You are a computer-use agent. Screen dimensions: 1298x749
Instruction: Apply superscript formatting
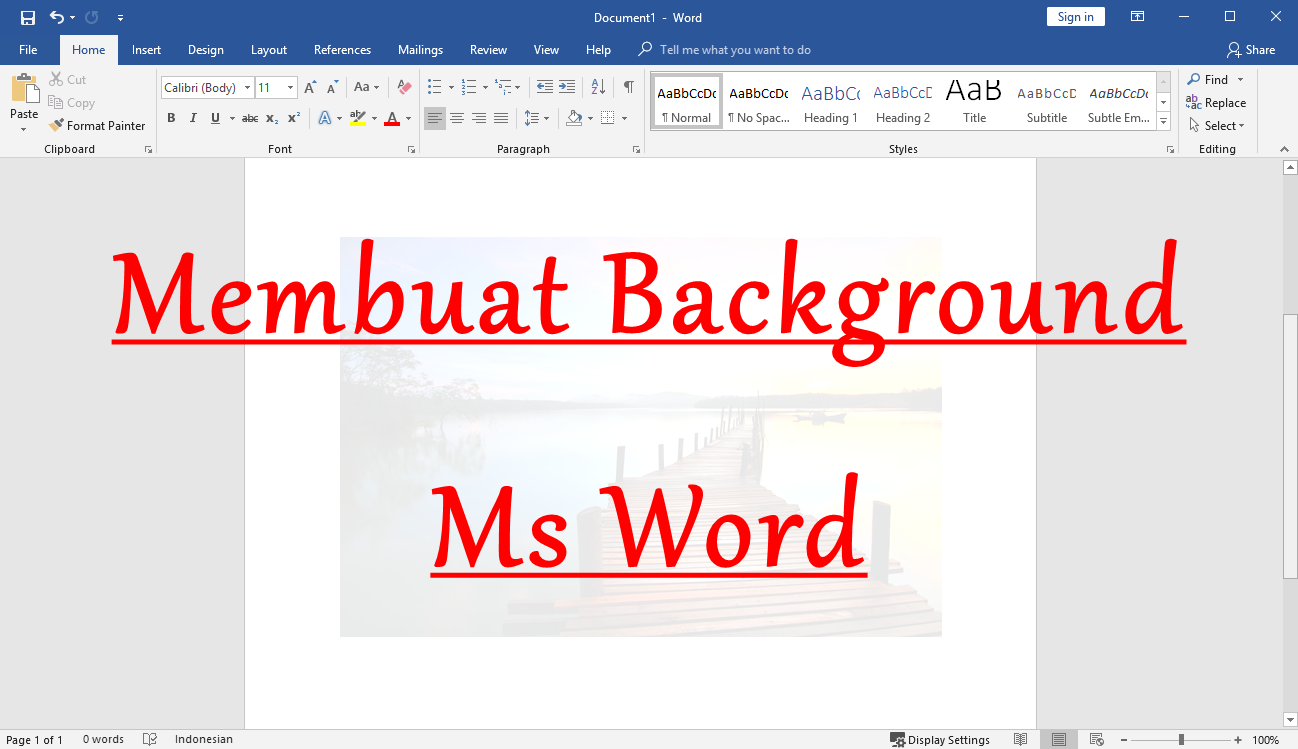coord(294,118)
